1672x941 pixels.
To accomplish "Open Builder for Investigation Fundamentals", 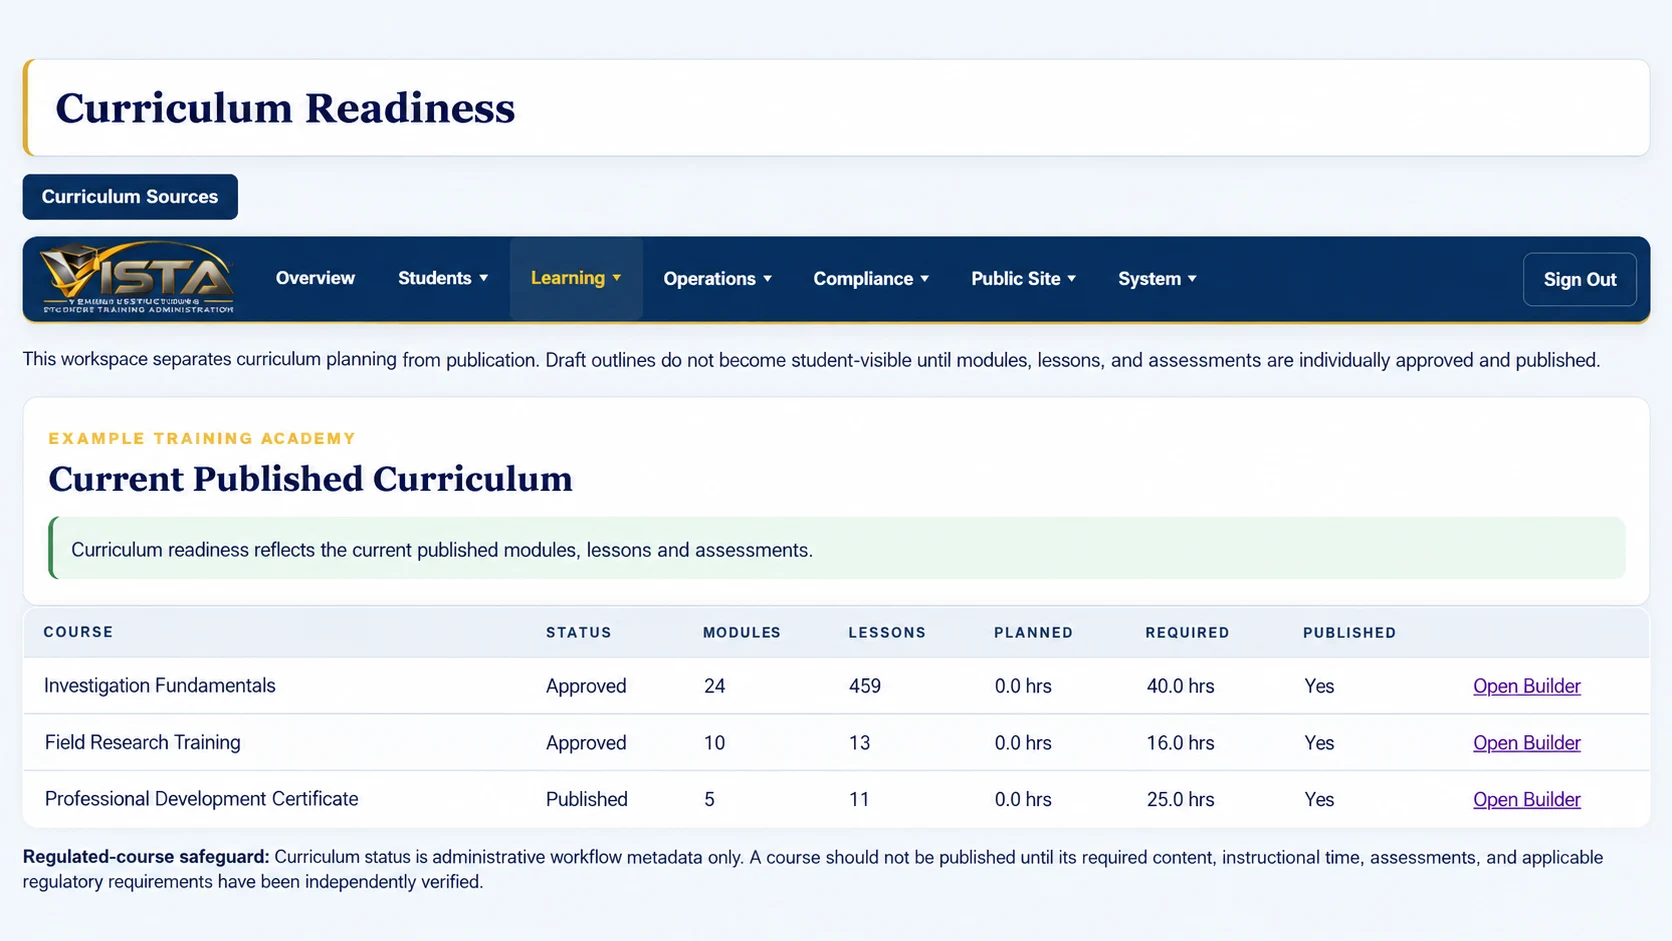I will (1526, 686).
